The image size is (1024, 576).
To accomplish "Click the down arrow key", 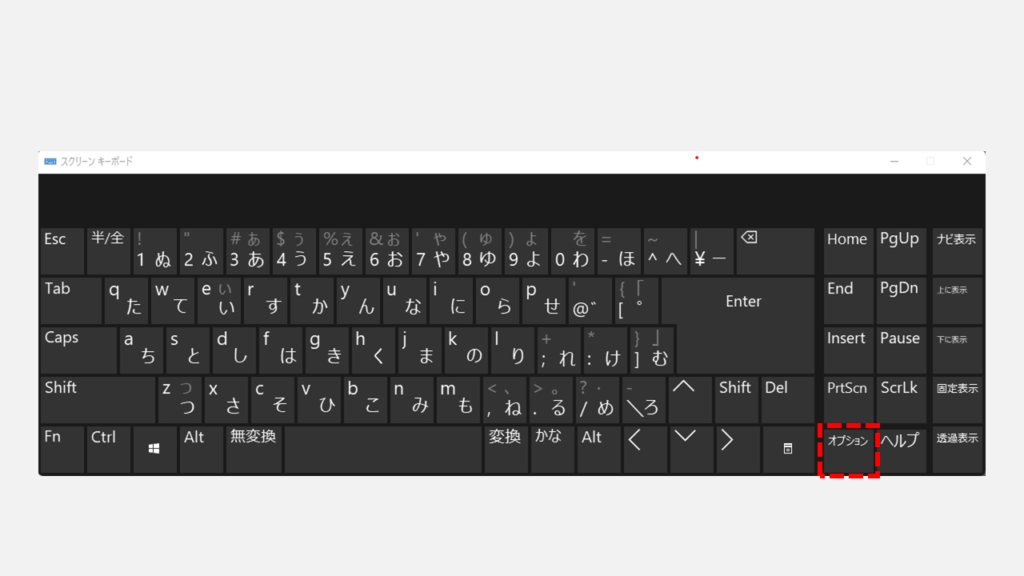I will click(691, 449).
